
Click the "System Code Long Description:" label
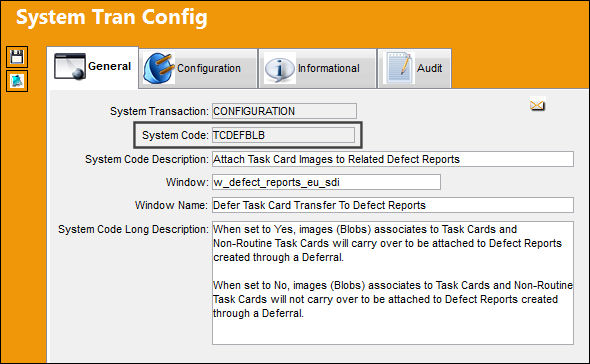pos(133,229)
